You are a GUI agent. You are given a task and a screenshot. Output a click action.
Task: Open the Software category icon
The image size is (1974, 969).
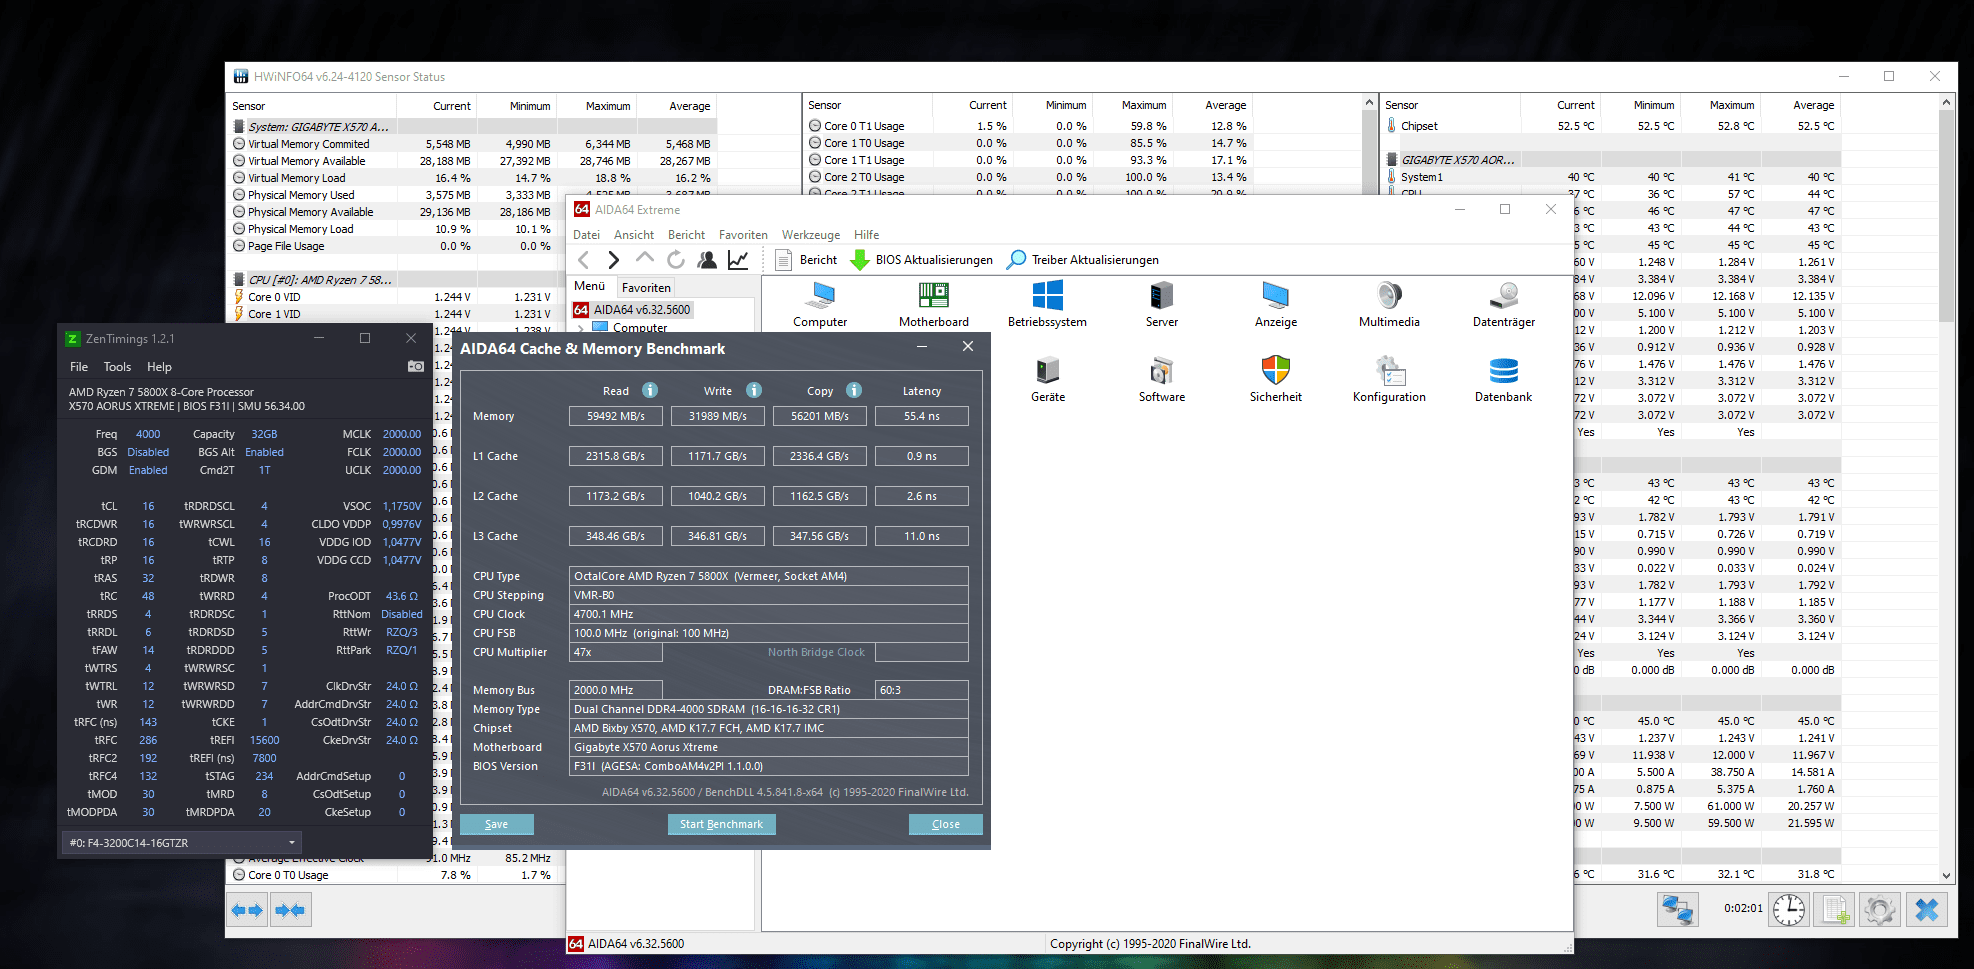(1161, 379)
